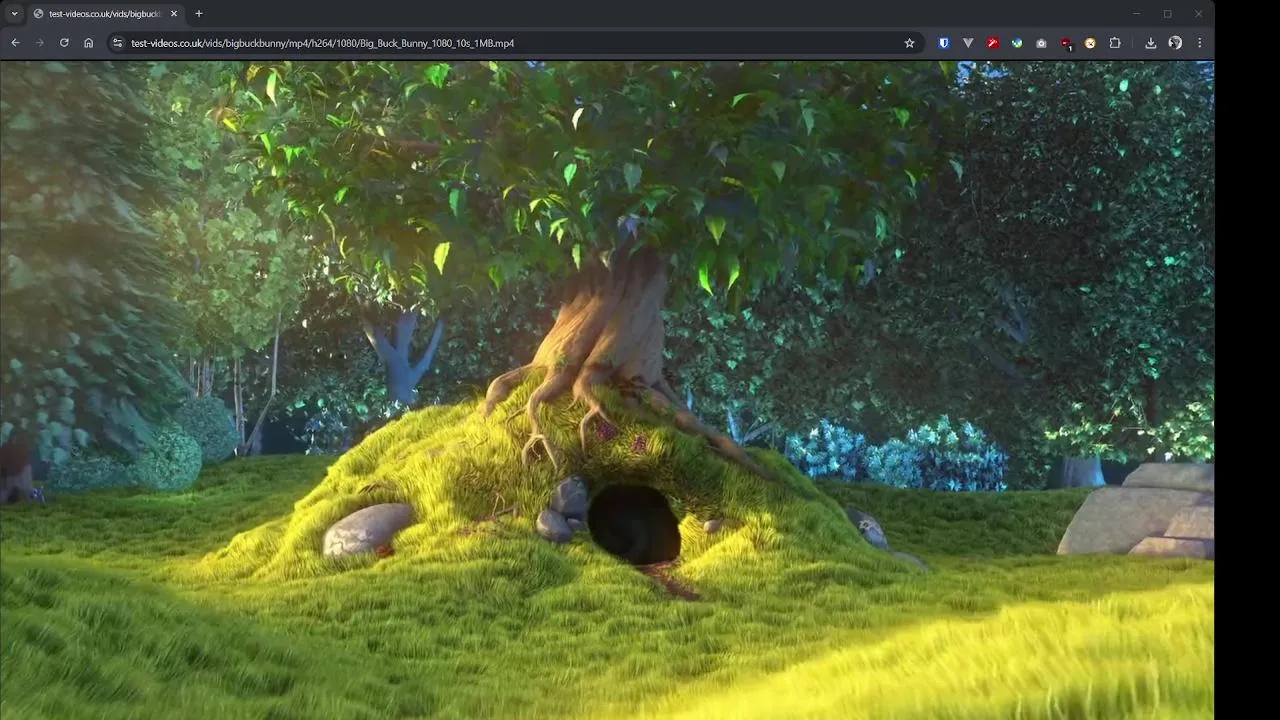Viewport: 1280px width, 720px height.
Task: Open the blue-green globe extension
Action: (1017, 43)
